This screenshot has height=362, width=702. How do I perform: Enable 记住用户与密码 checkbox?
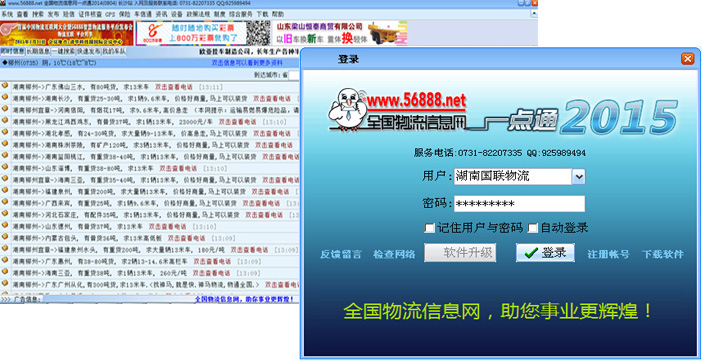click(429, 228)
